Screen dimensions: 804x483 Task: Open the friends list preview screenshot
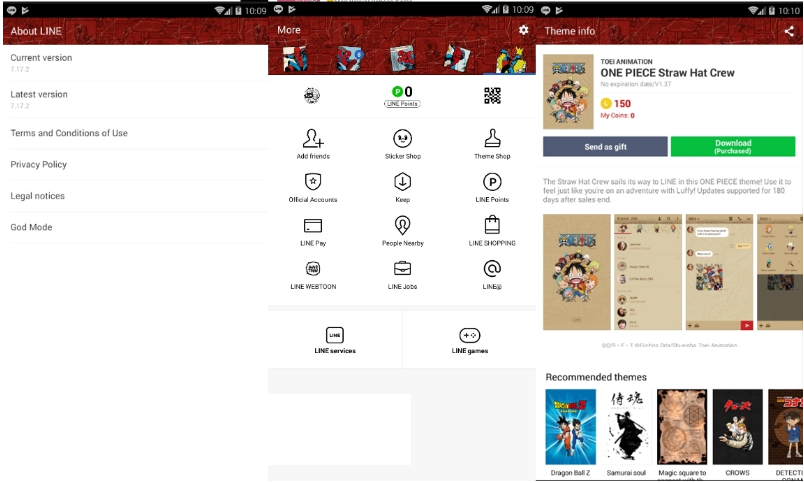click(x=648, y=272)
